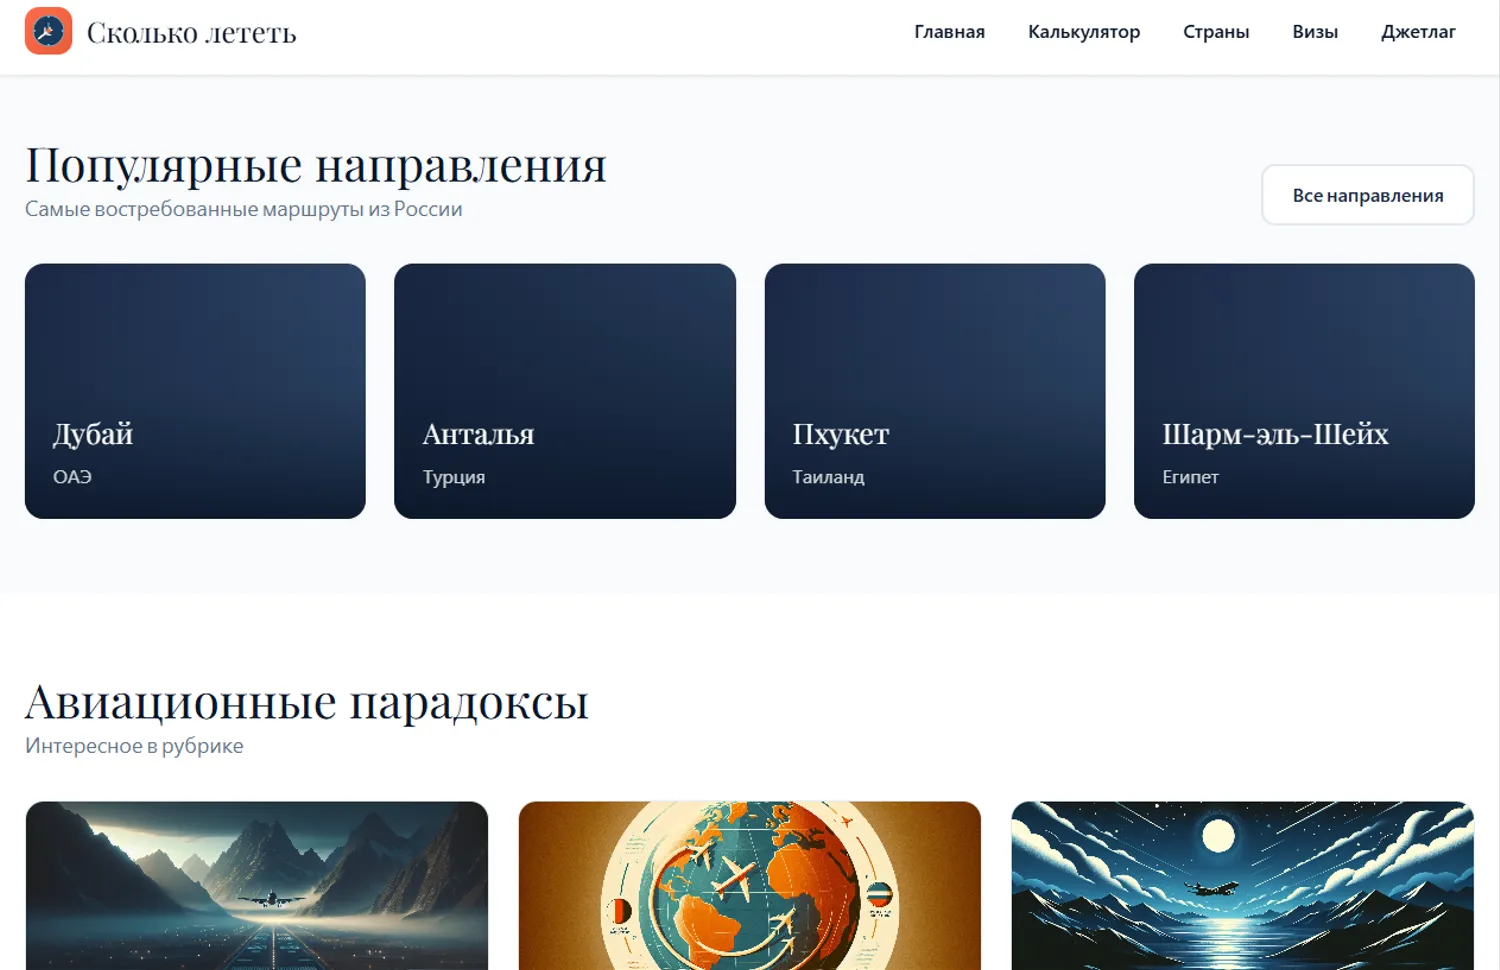This screenshot has width=1500, height=970.
Task: Click the «Интересное в рубрике» subtitle
Action: tap(134, 746)
